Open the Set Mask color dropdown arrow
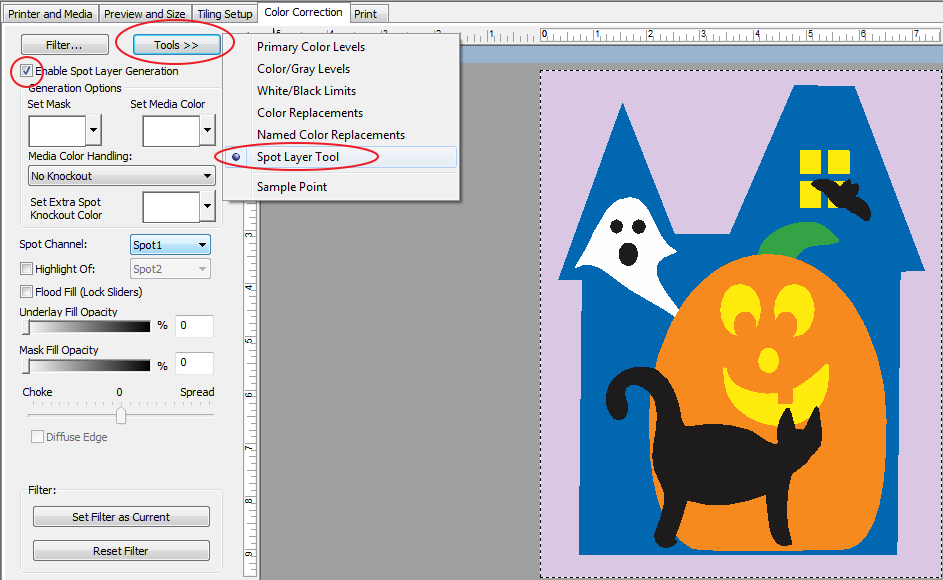The width and height of the screenshot is (943, 580). pos(94,130)
